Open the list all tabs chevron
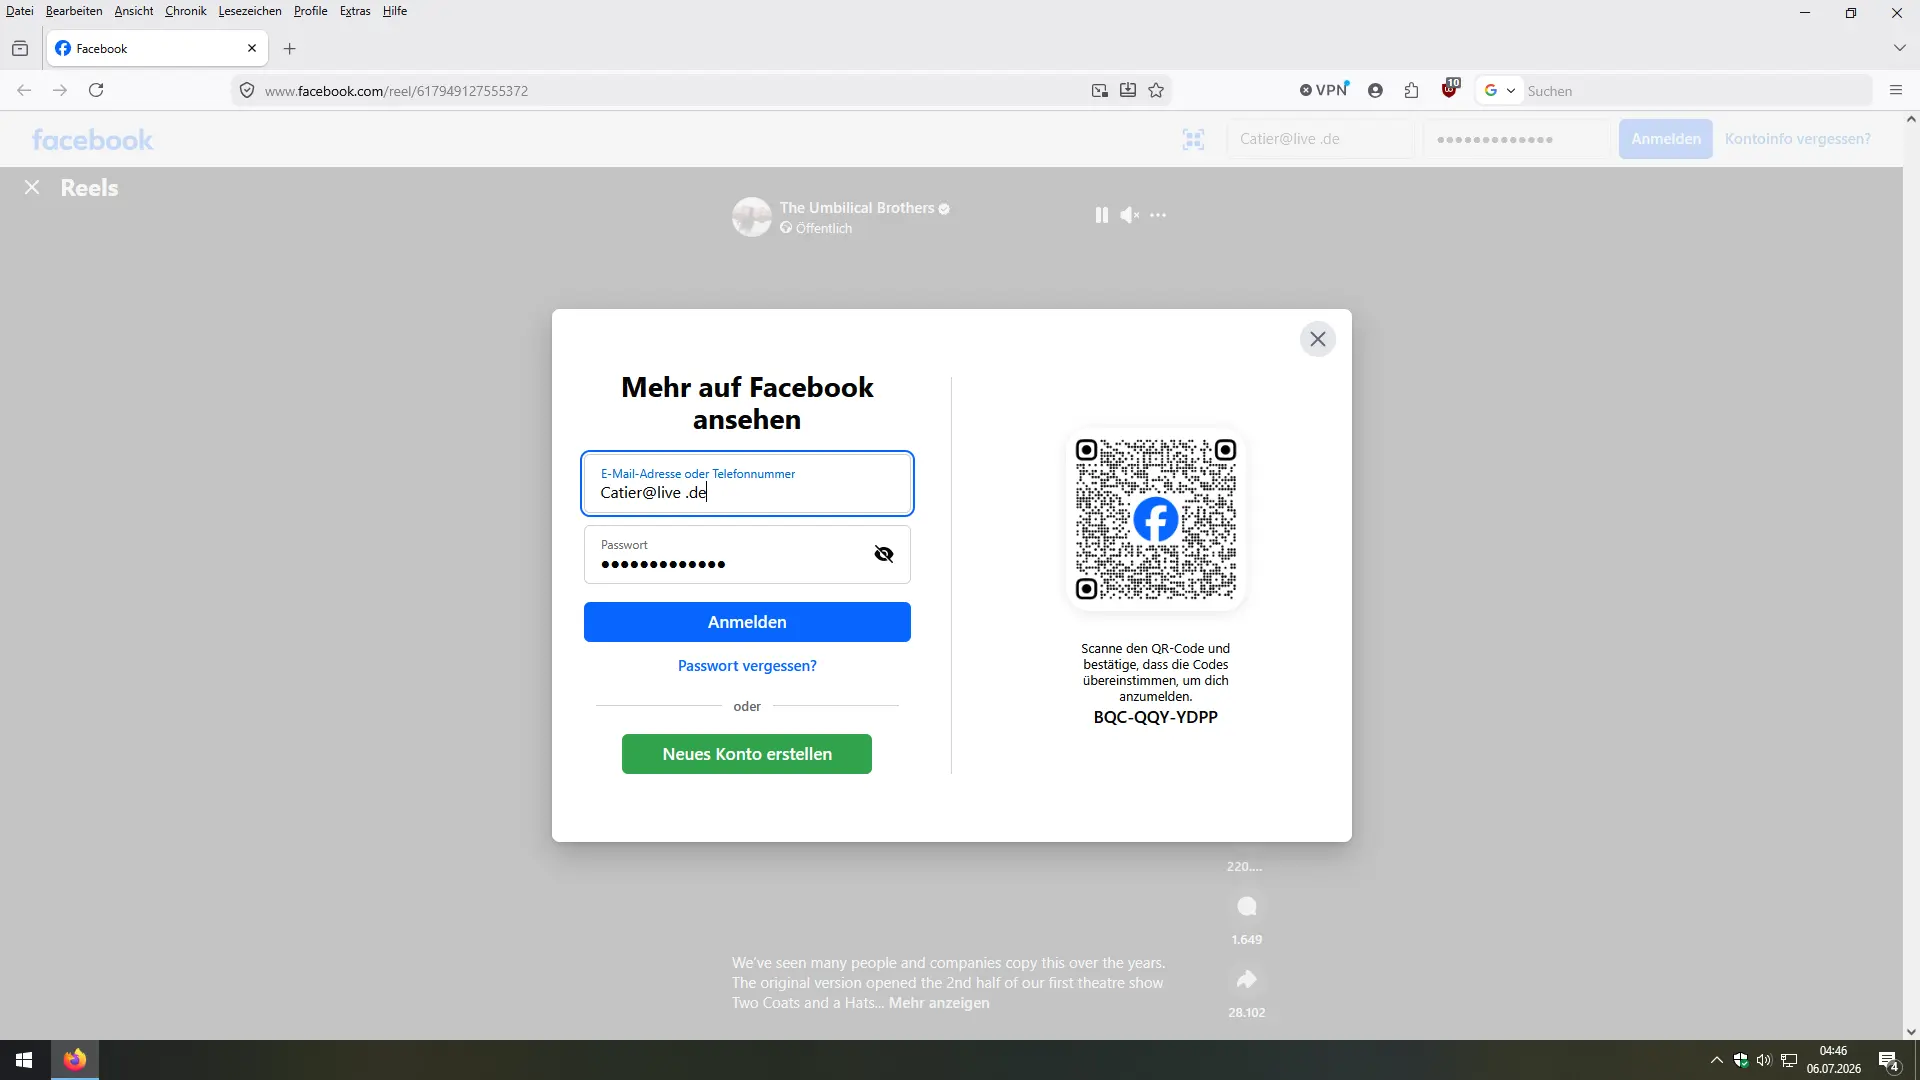Viewport: 1920px width, 1080px height. point(1899,48)
